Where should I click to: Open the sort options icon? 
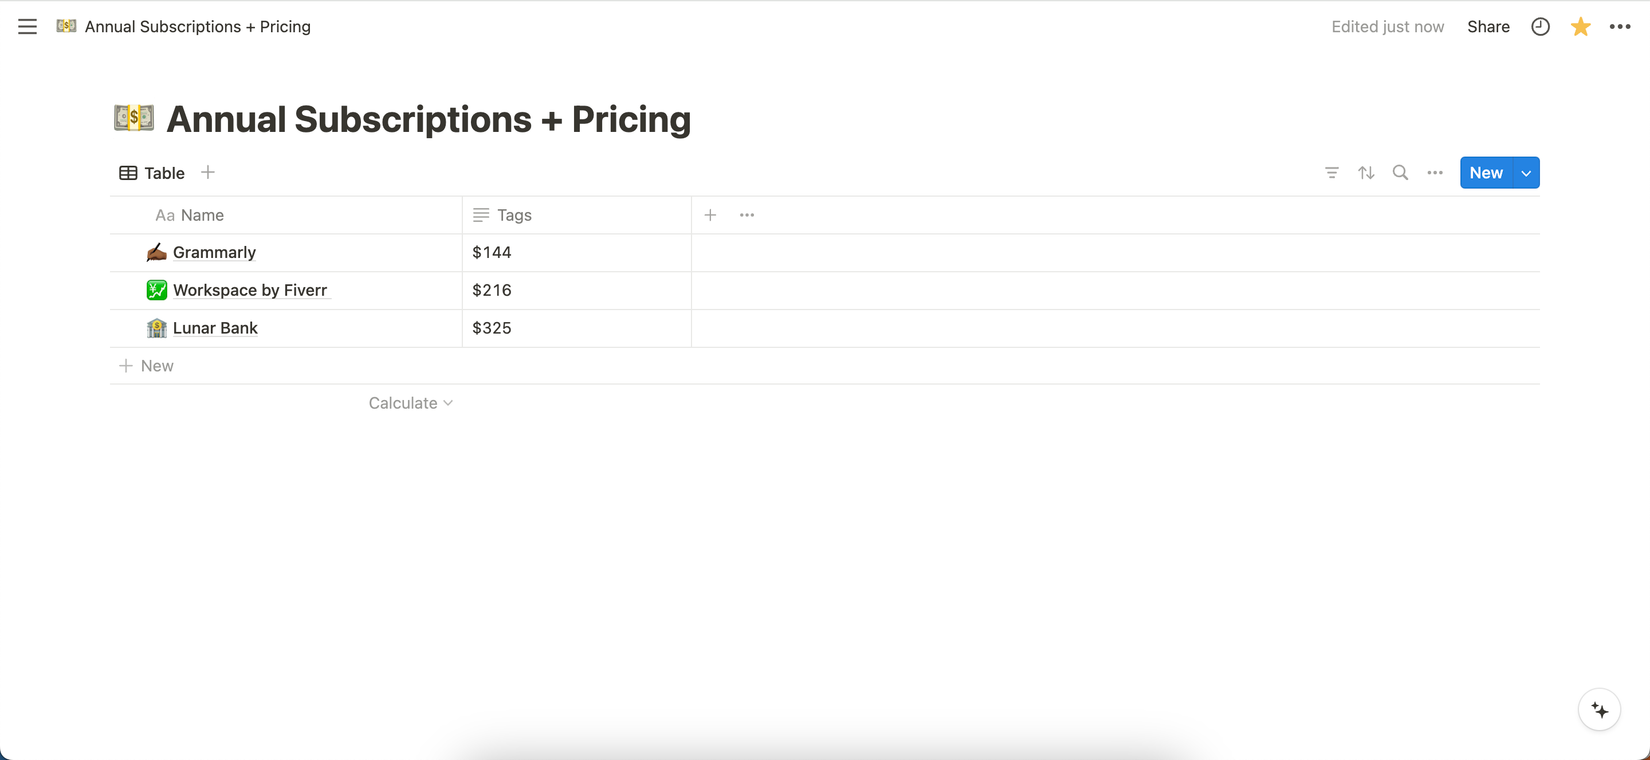click(1366, 172)
